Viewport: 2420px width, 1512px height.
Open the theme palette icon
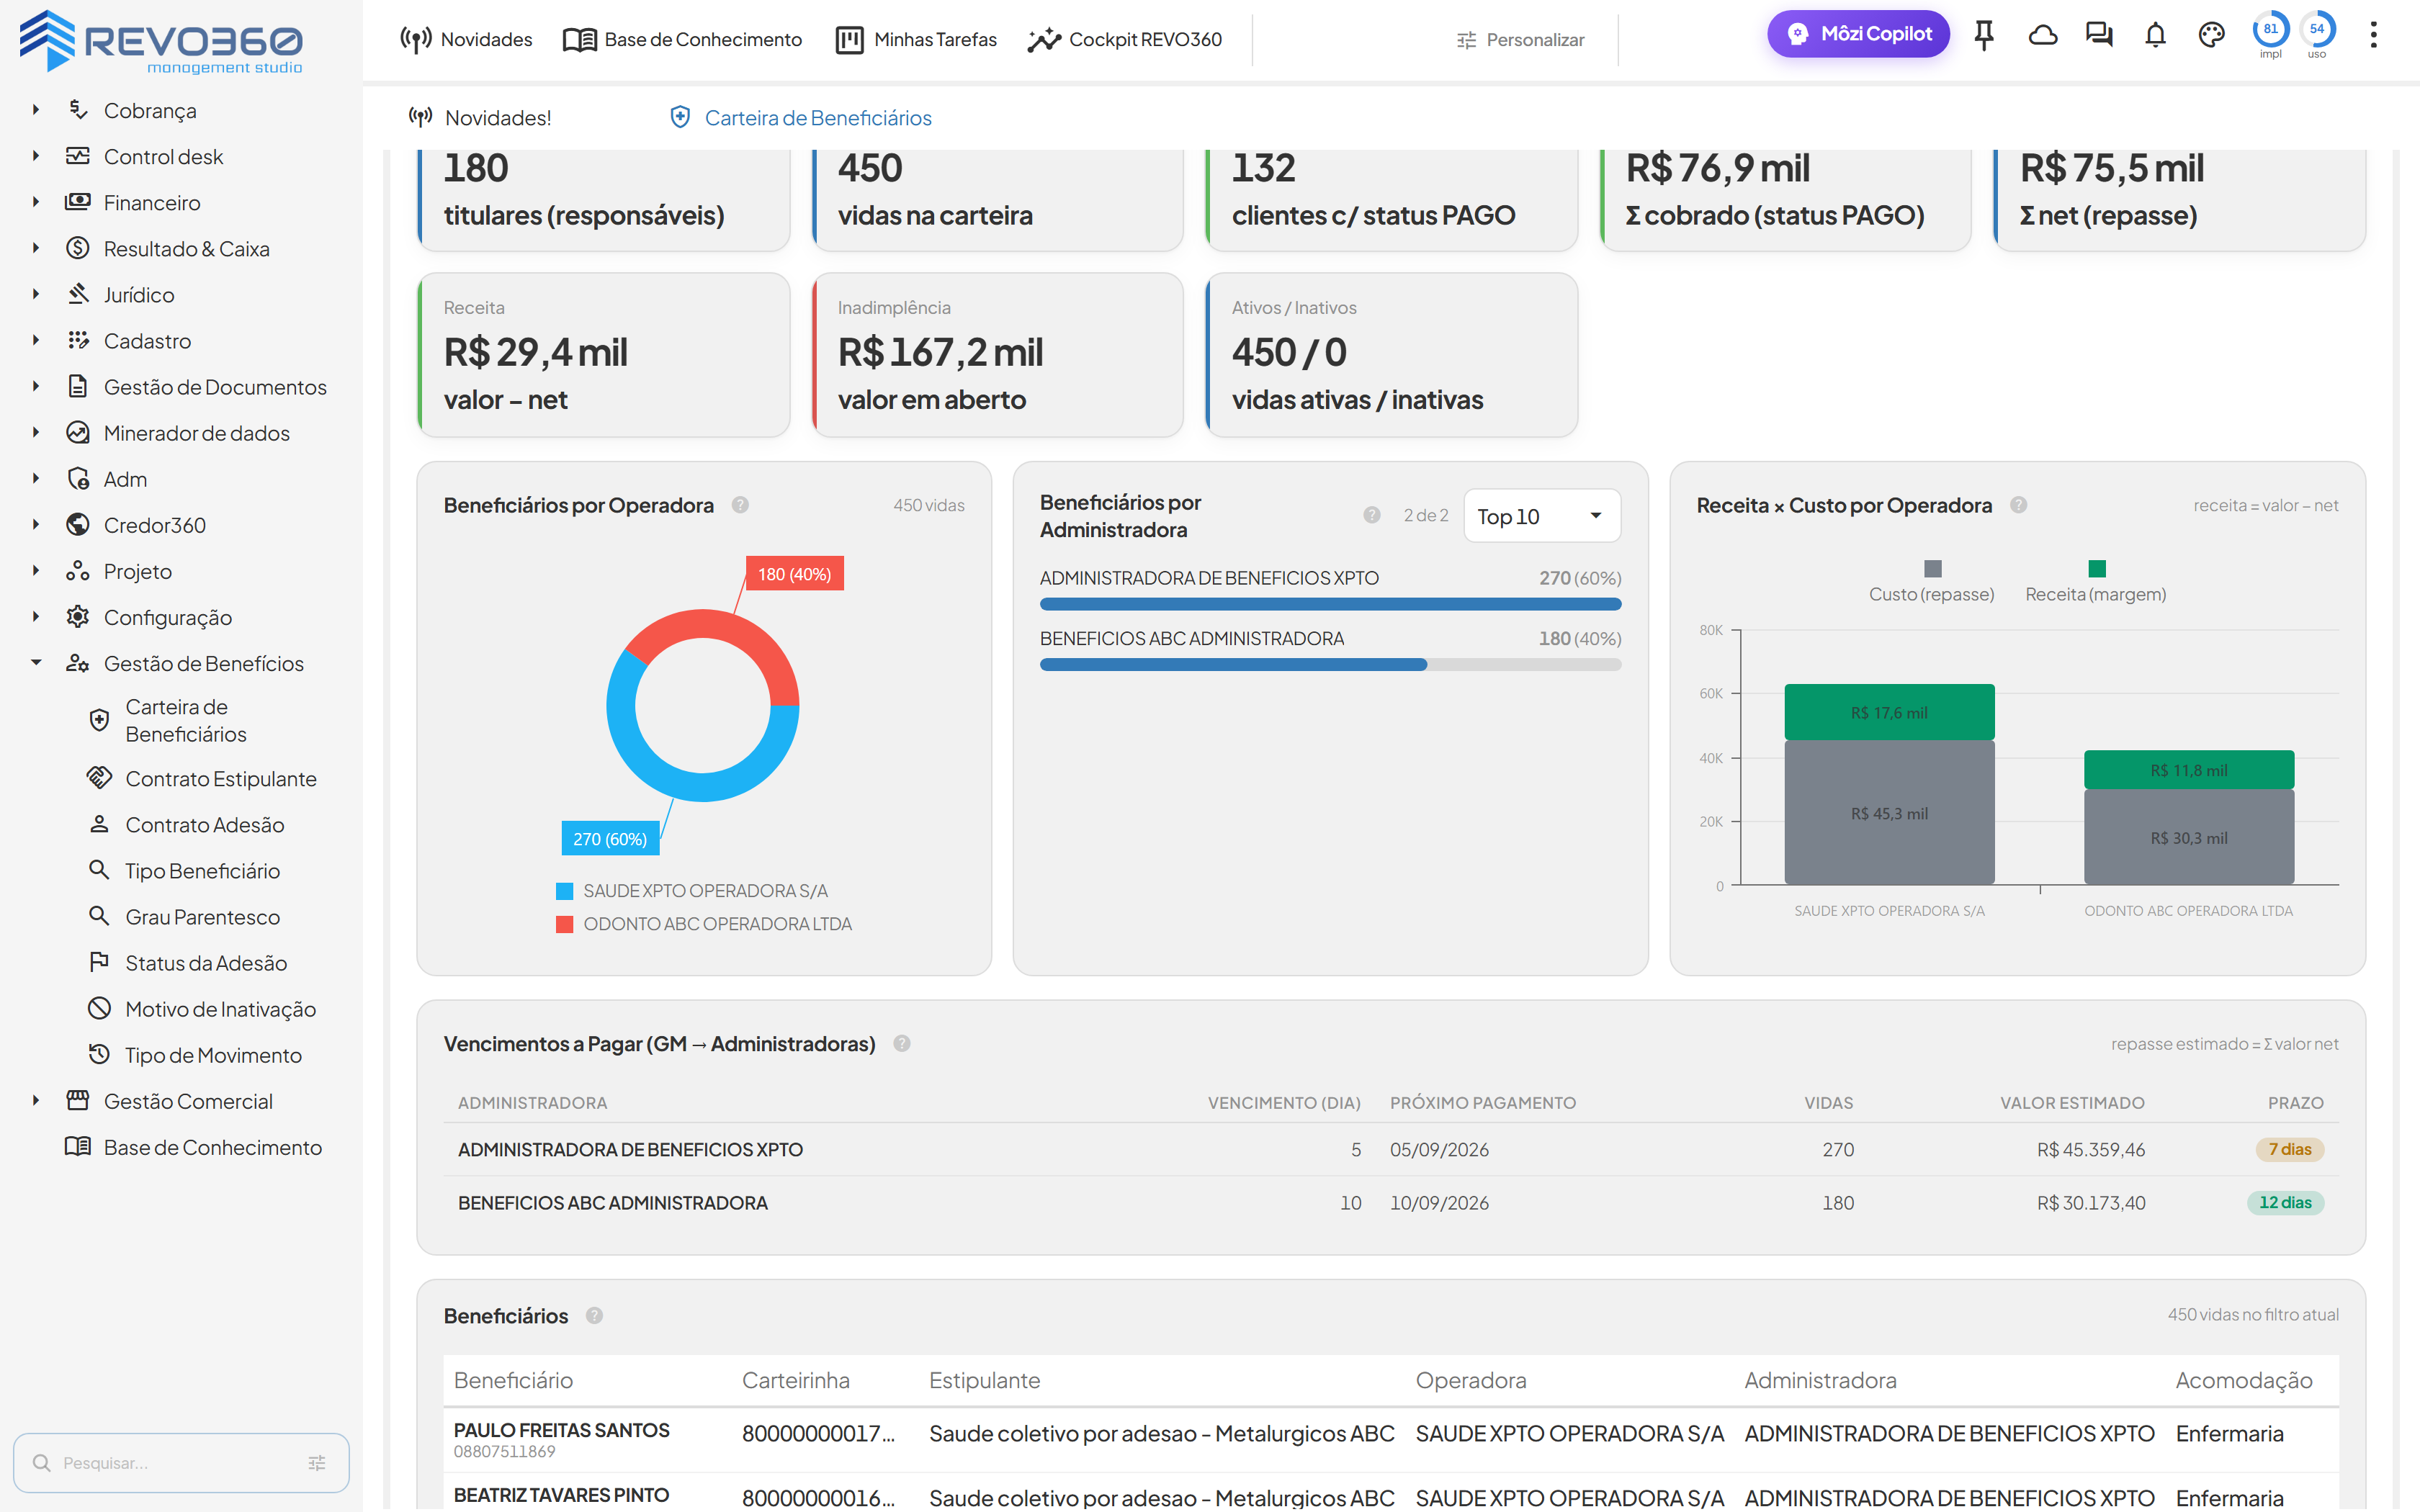tap(2211, 35)
